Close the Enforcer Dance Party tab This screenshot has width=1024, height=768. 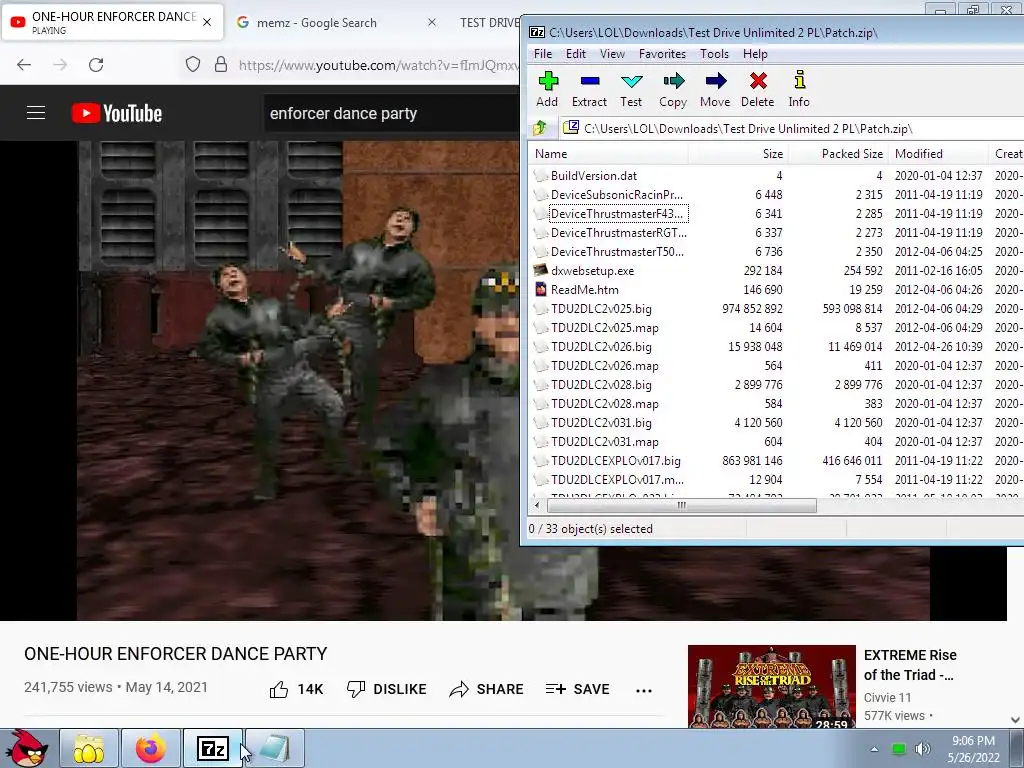(207, 22)
